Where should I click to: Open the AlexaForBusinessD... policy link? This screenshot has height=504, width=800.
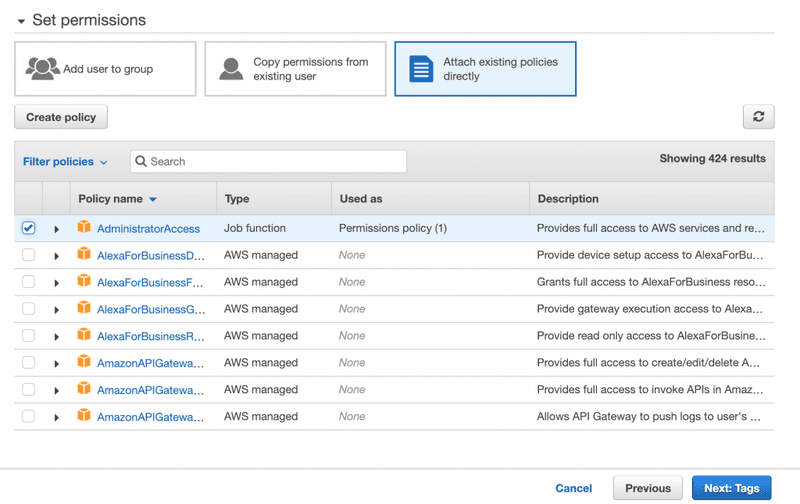click(151, 256)
